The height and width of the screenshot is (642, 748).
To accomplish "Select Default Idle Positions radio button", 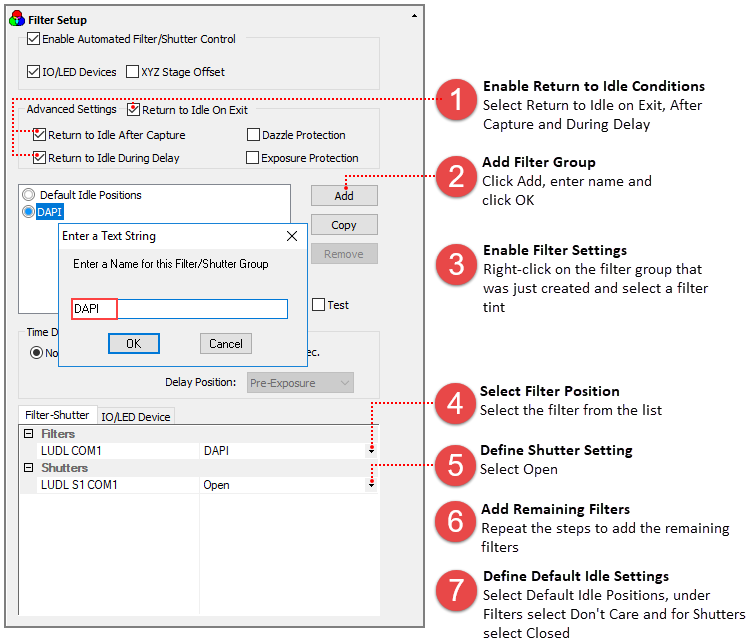I will [x=28, y=195].
